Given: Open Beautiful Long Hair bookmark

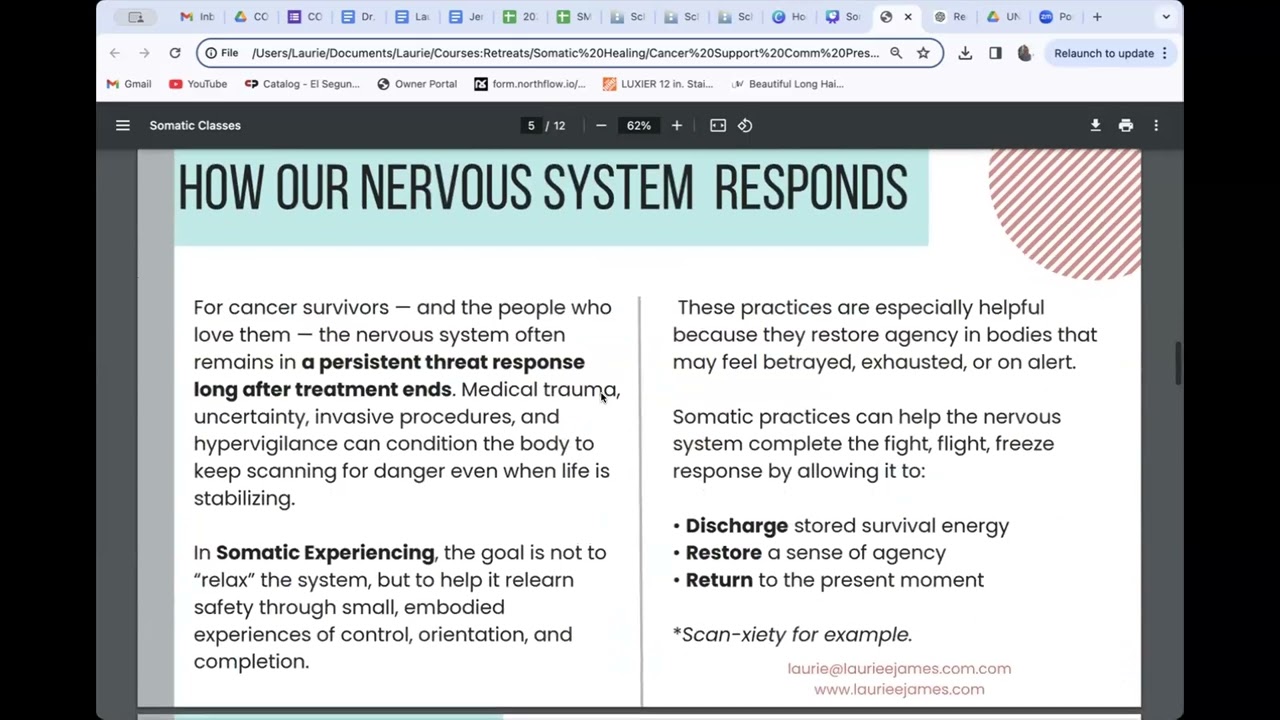Looking at the screenshot, I should tap(788, 84).
